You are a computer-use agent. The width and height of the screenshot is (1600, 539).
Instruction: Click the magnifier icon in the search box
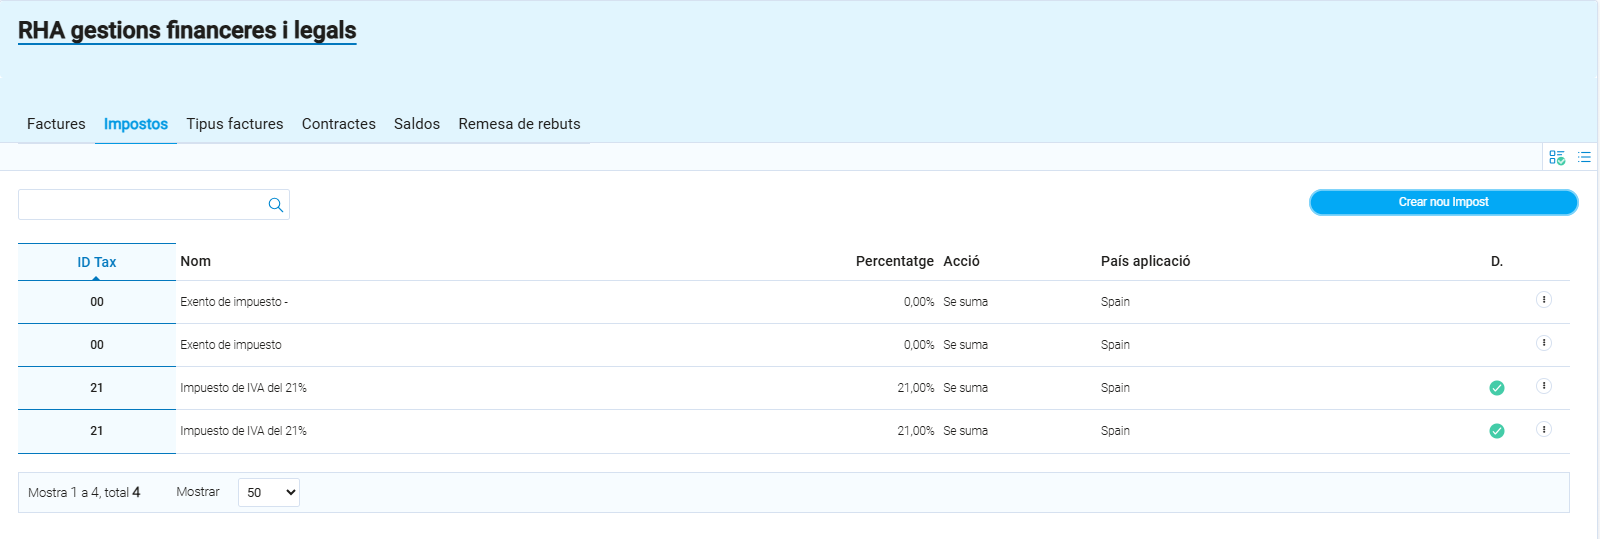[x=276, y=205]
